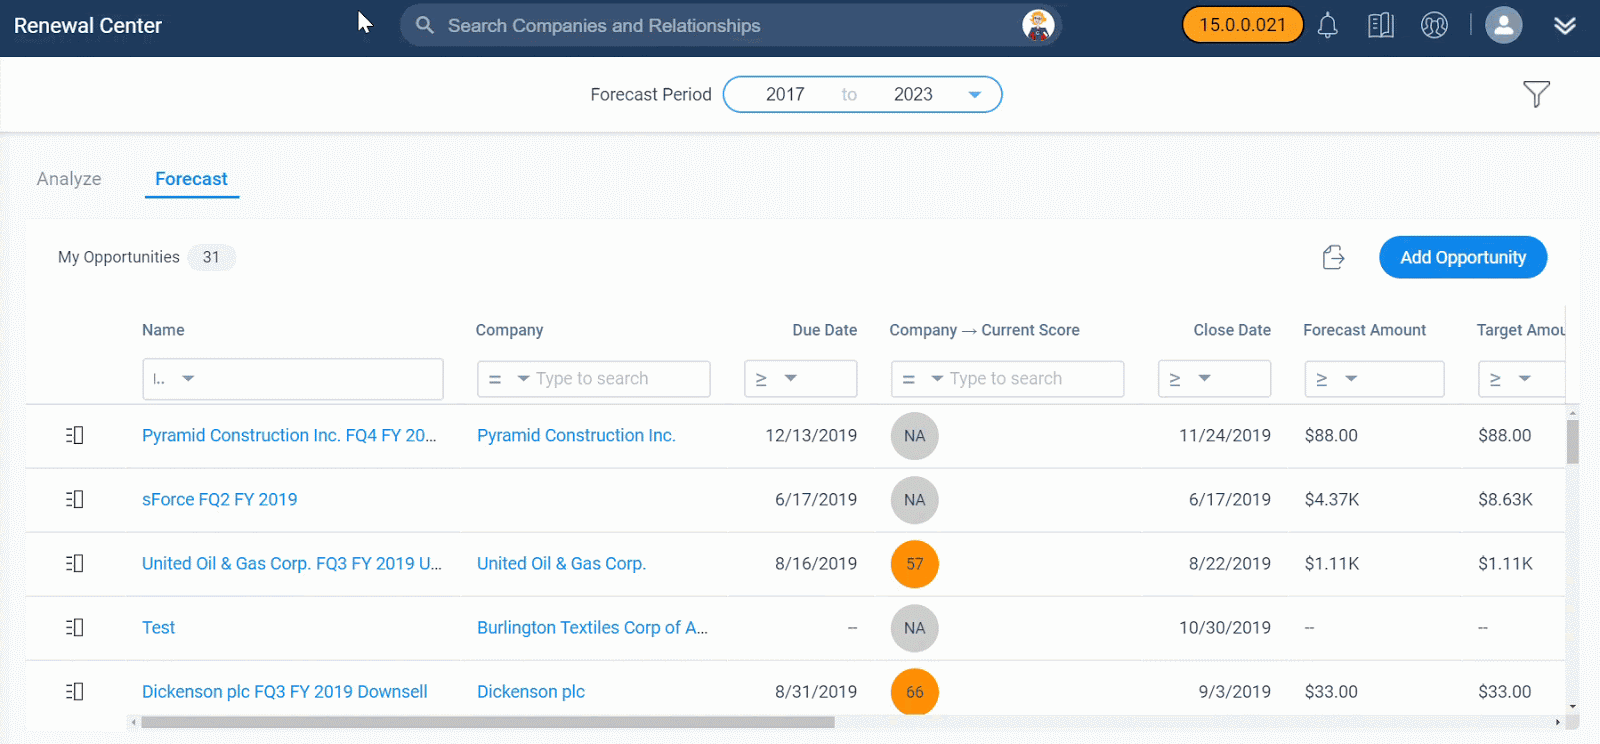Open United Oil & Gas Corp. FQ3 opportunity

point(292,563)
